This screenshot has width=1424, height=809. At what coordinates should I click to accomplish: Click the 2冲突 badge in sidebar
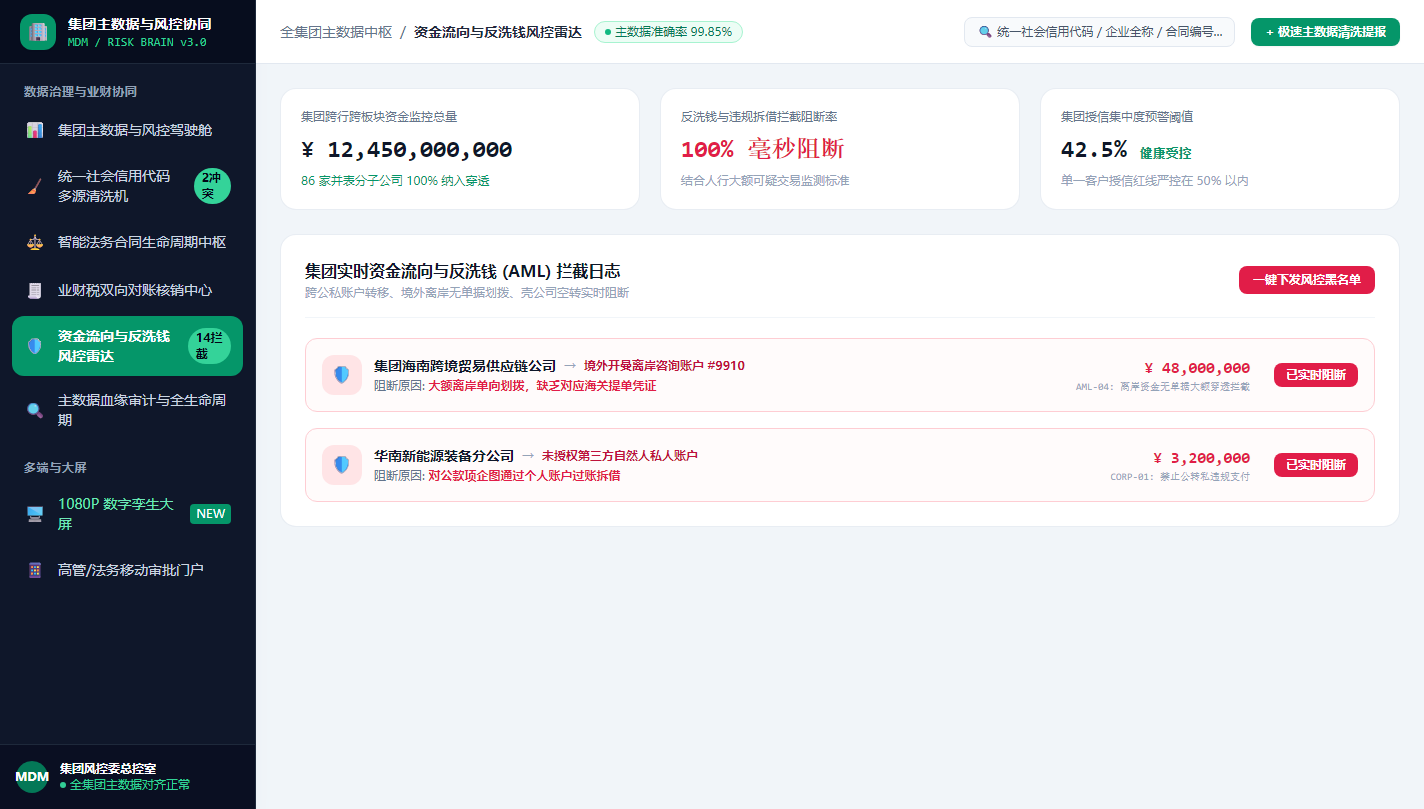coord(212,186)
